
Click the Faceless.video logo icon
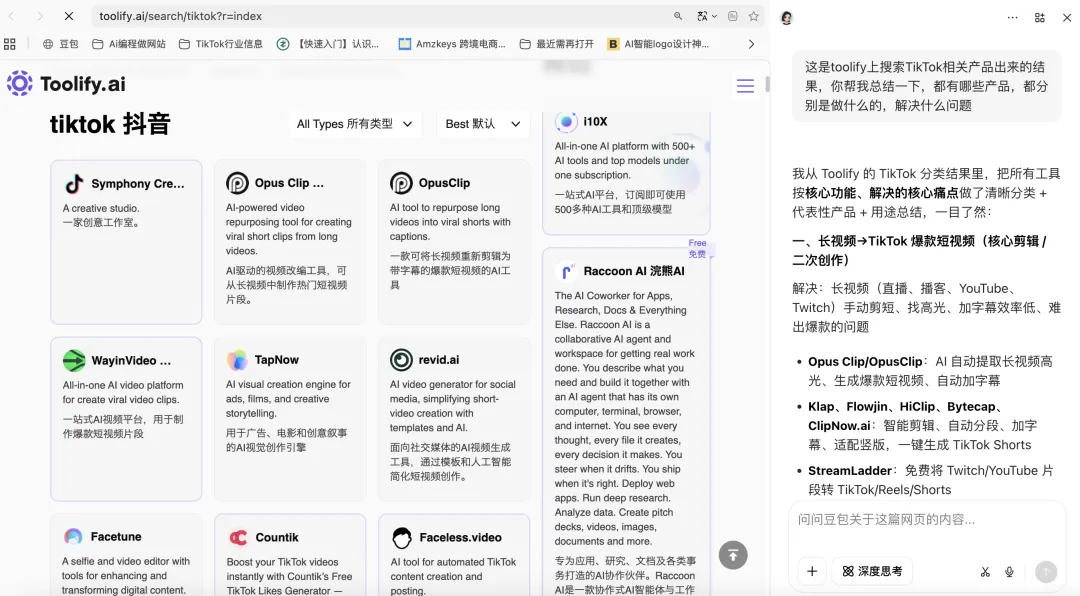[402, 537]
